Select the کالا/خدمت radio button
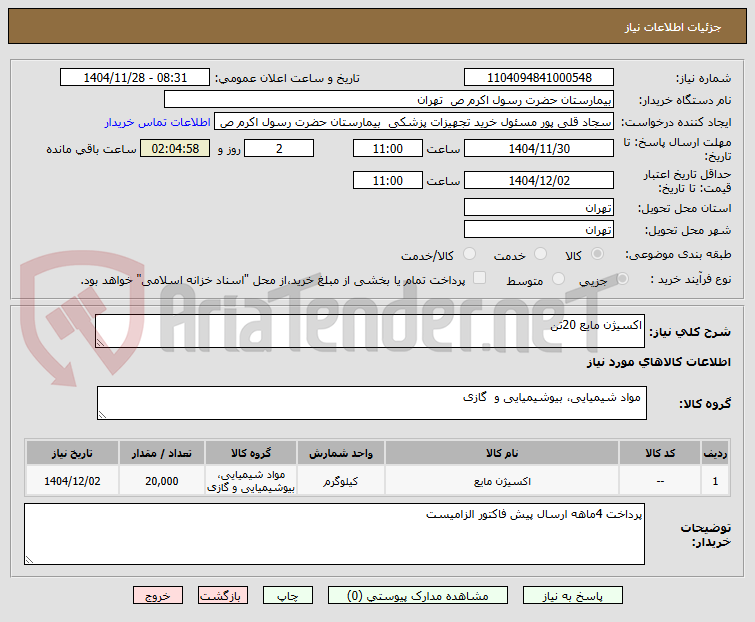Image resolution: width=755 pixels, height=622 pixels. [x=469, y=254]
